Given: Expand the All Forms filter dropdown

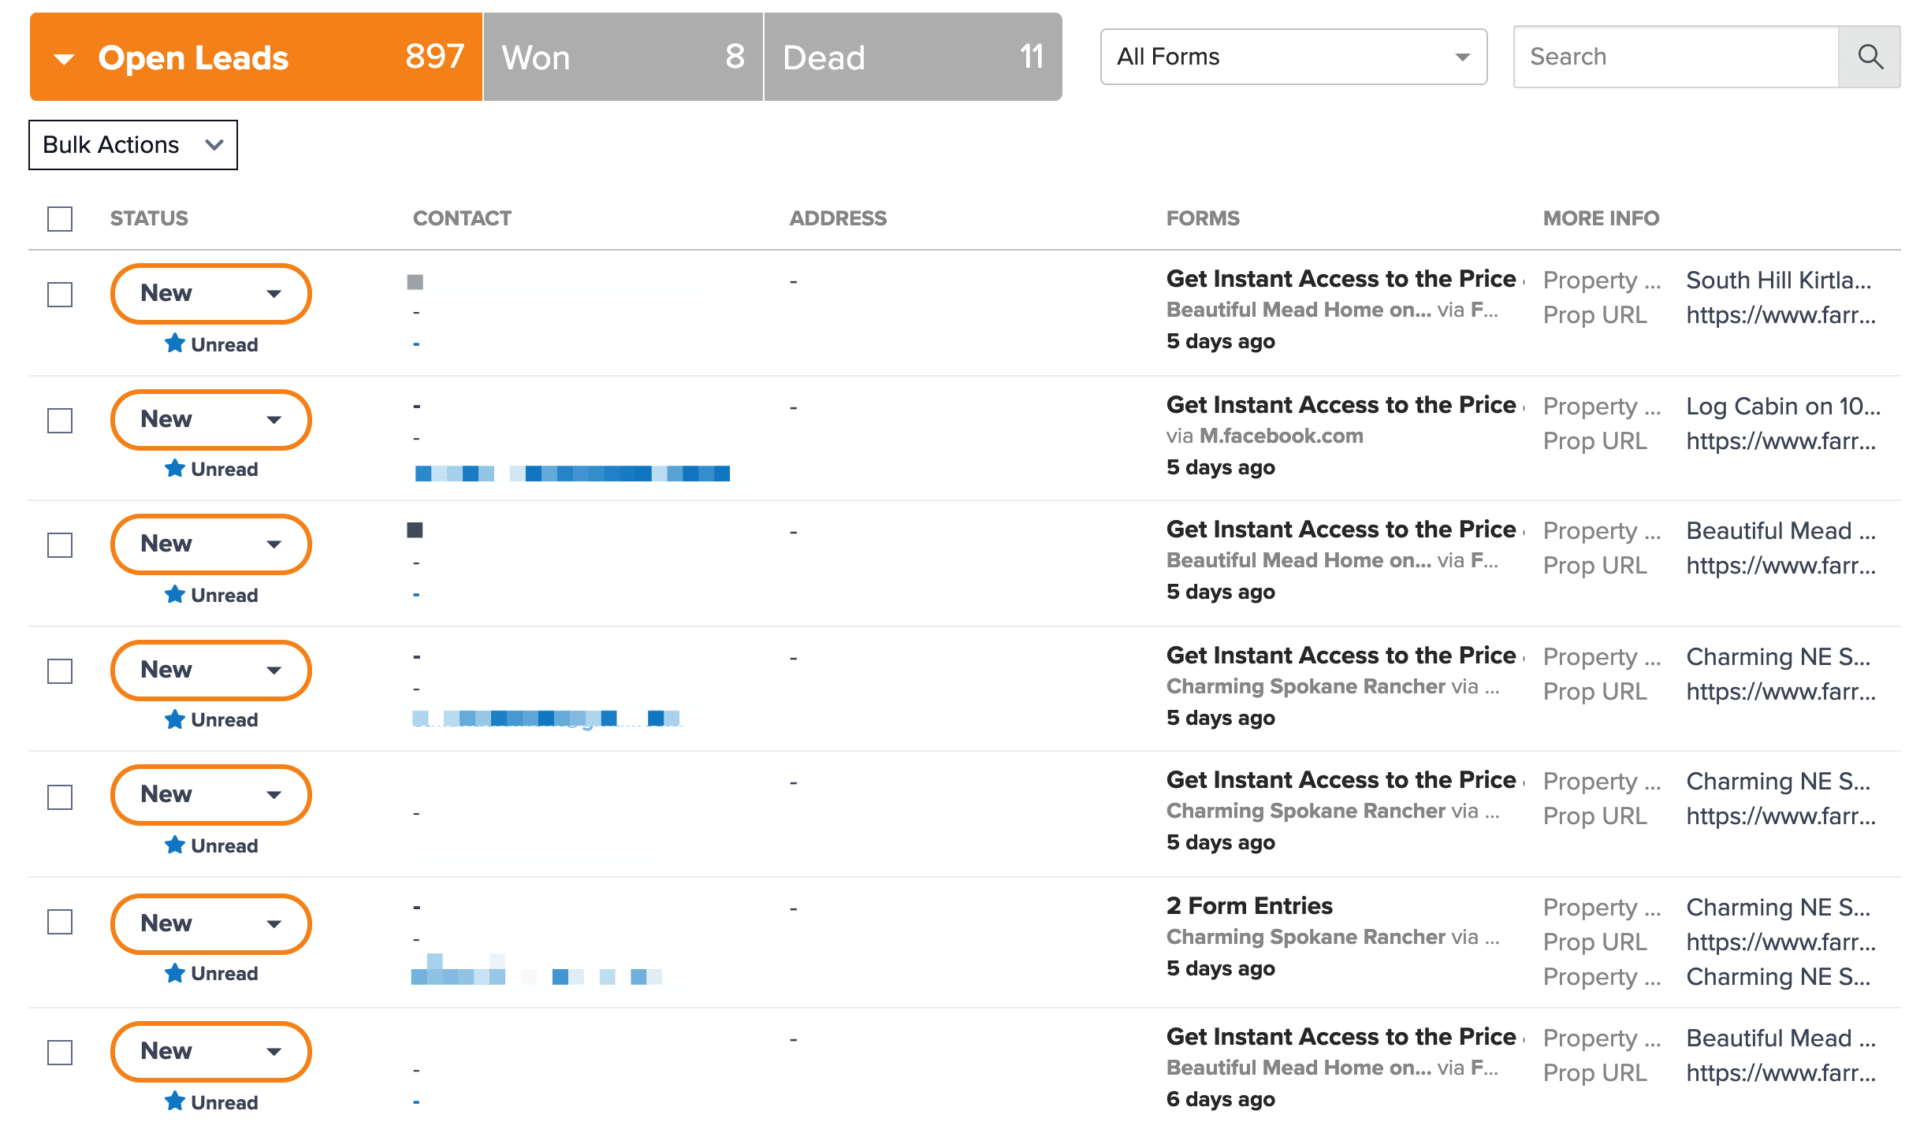Looking at the screenshot, I should pyautogui.click(x=1293, y=57).
